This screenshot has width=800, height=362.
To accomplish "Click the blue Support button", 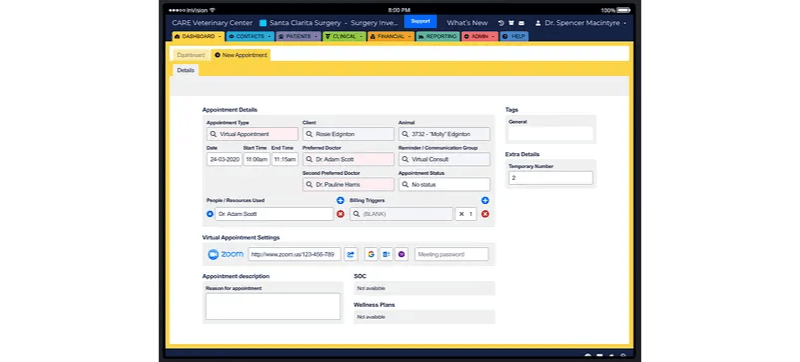I will pyautogui.click(x=420, y=21).
